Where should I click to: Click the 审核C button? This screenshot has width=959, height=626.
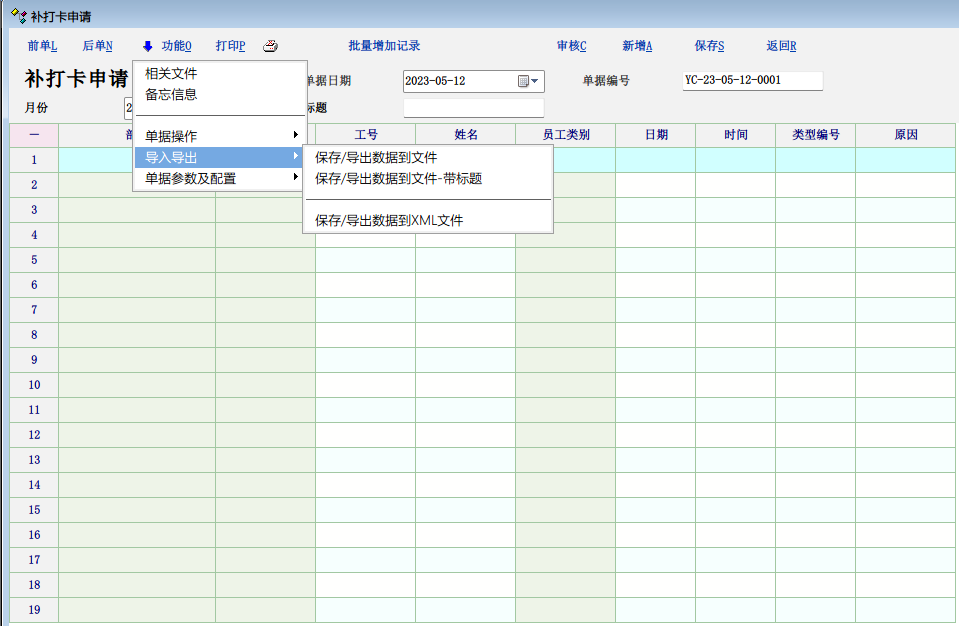pos(571,46)
